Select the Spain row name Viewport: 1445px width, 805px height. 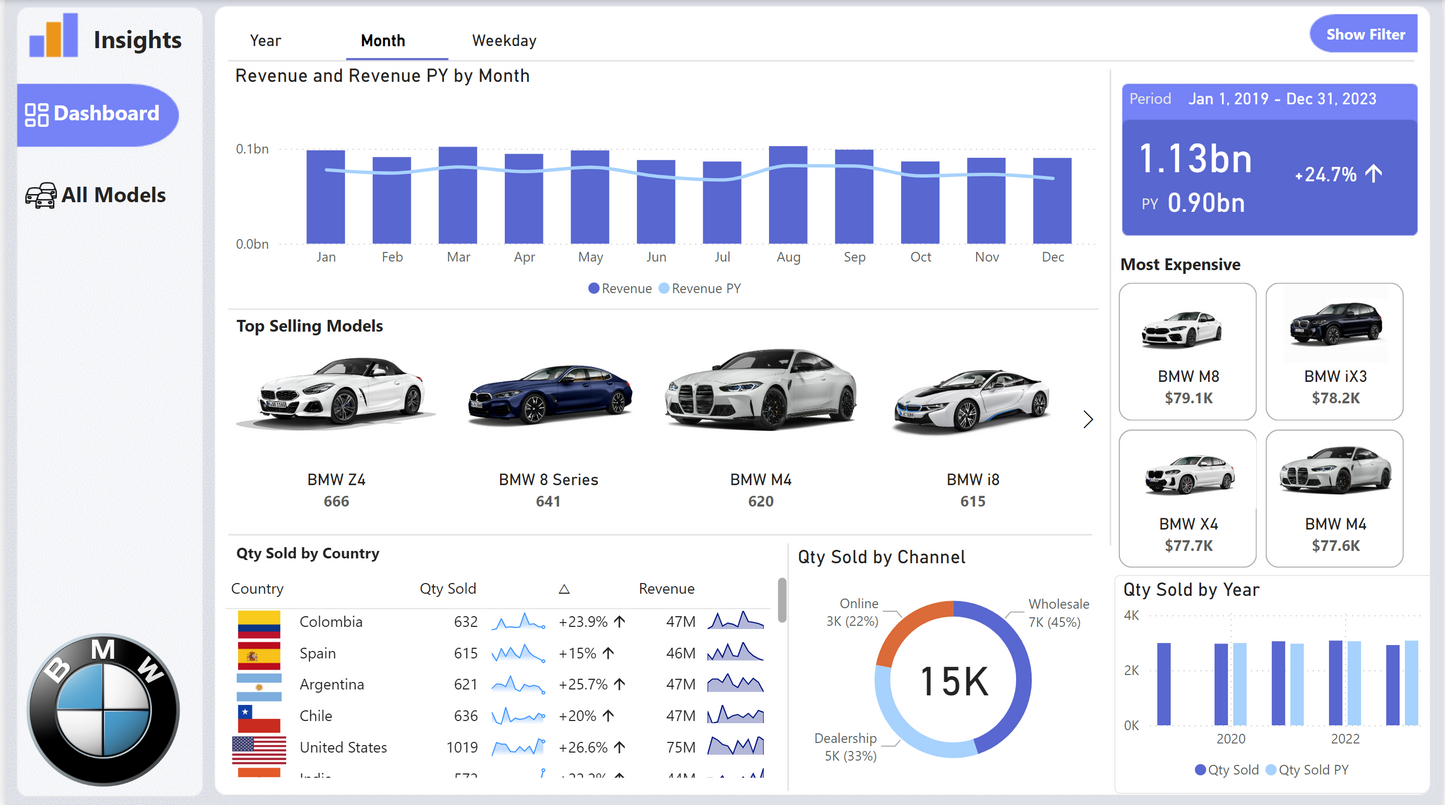tap(318, 653)
